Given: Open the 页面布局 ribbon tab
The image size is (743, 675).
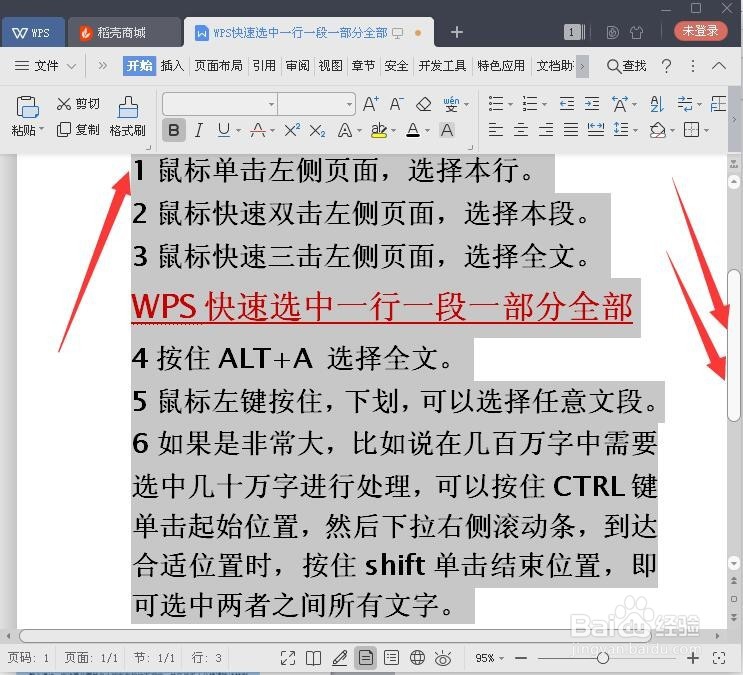Looking at the screenshot, I should click(218, 65).
